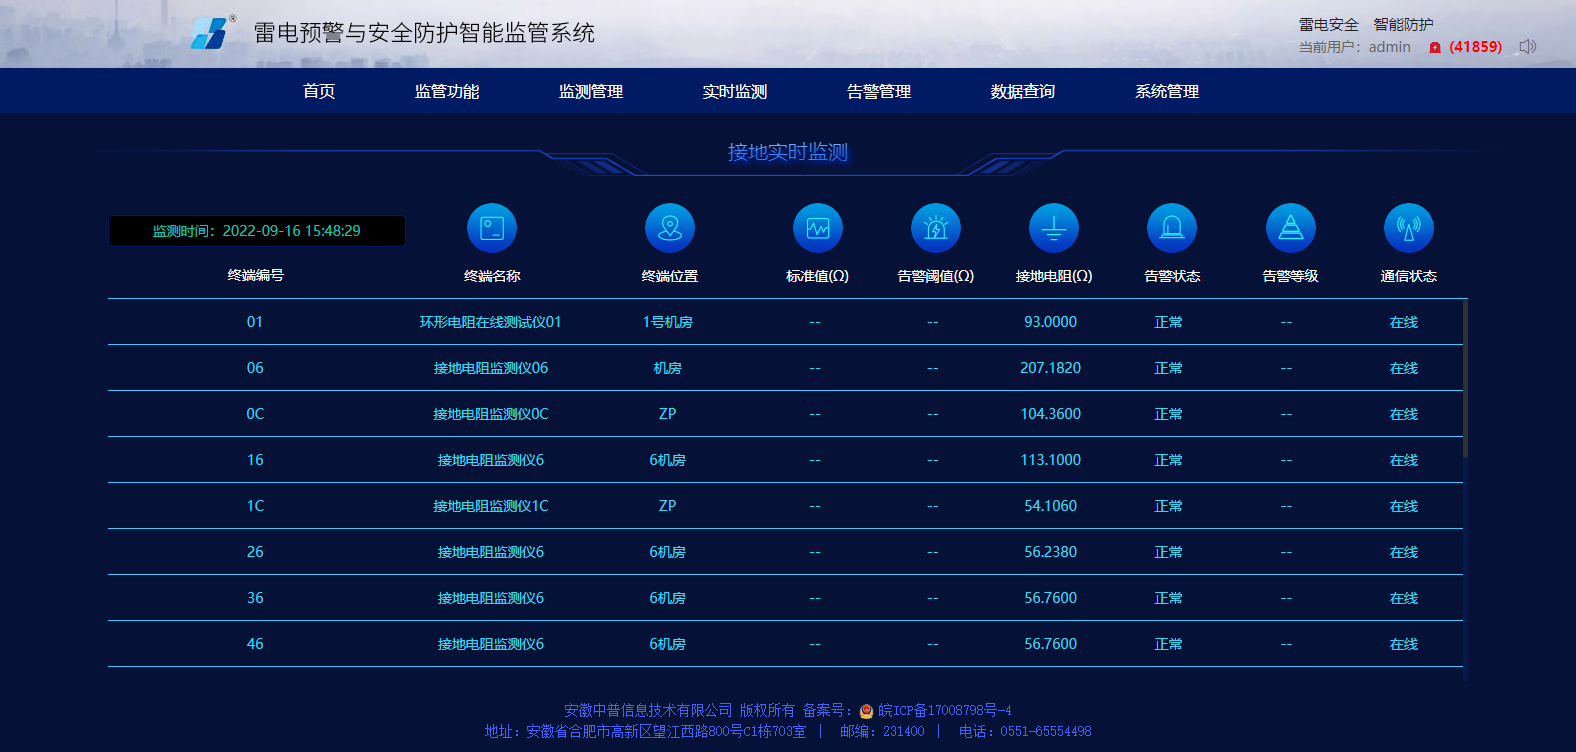Click location ZP in row 0C
1576x752 pixels.
668,414
